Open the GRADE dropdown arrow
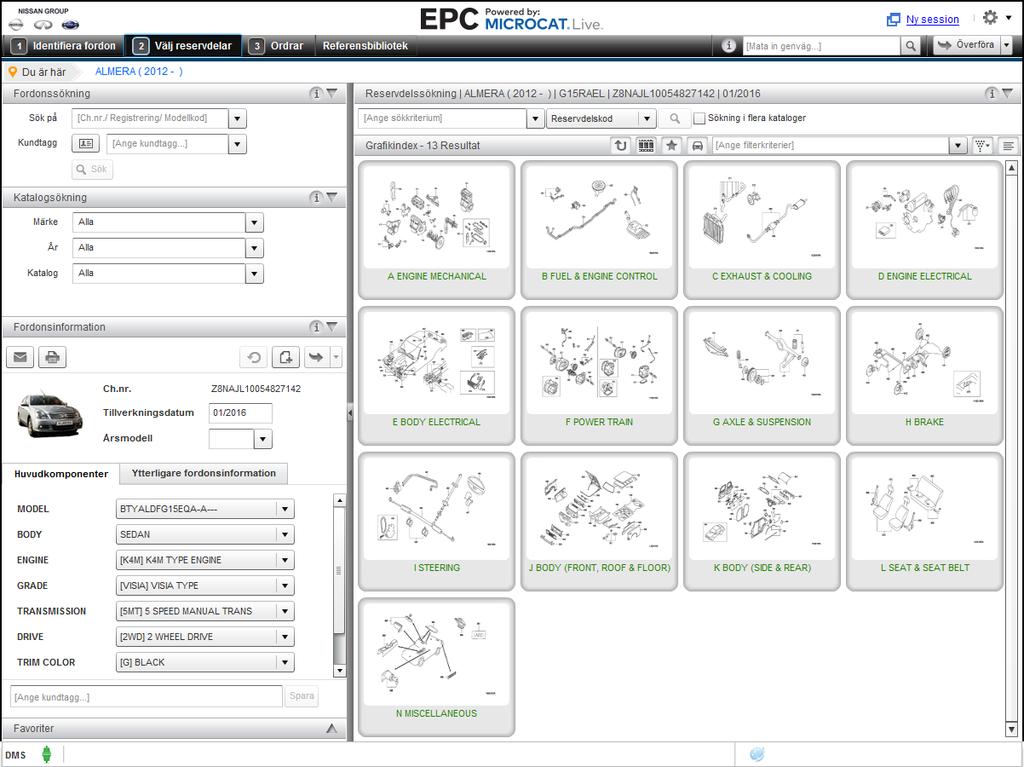Image resolution: width=1024 pixels, height=767 pixels. [285, 585]
